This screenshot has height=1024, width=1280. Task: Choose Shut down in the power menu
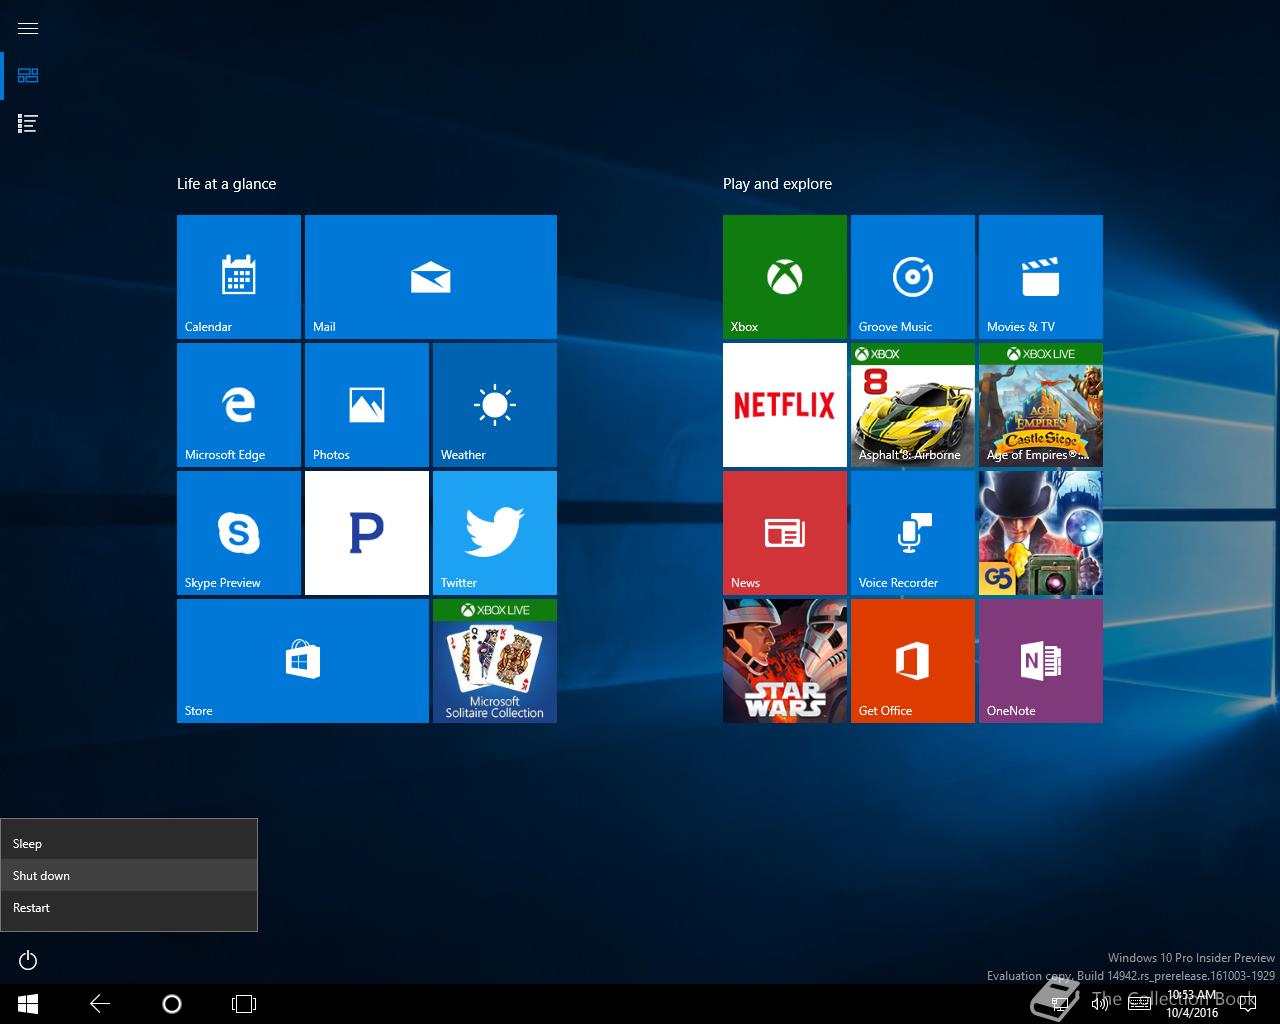point(129,876)
